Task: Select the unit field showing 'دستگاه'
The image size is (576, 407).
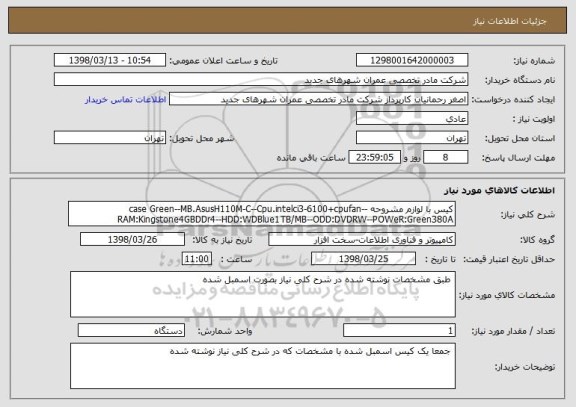Action: click(x=131, y=331)
